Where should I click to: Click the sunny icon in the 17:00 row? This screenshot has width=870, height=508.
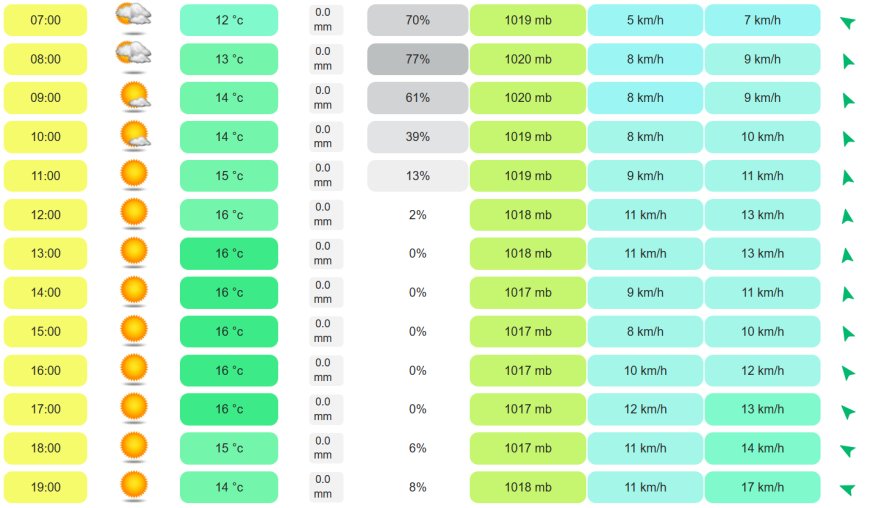tap(134, 408)
